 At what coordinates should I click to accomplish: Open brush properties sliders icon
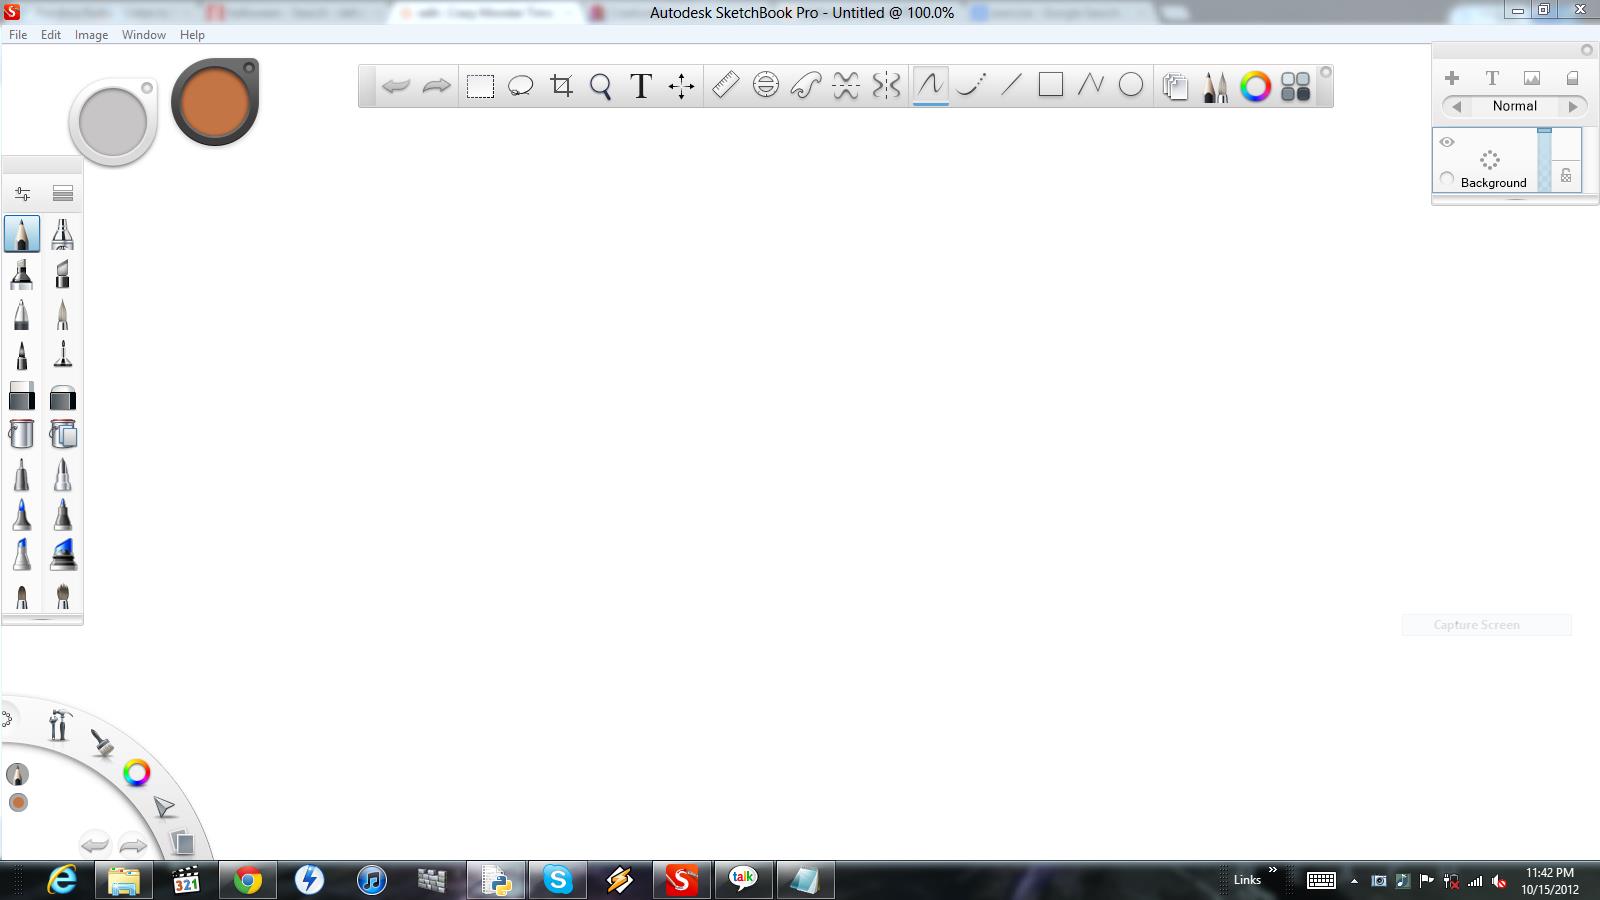pyautogui.click(x=22, y=194)
